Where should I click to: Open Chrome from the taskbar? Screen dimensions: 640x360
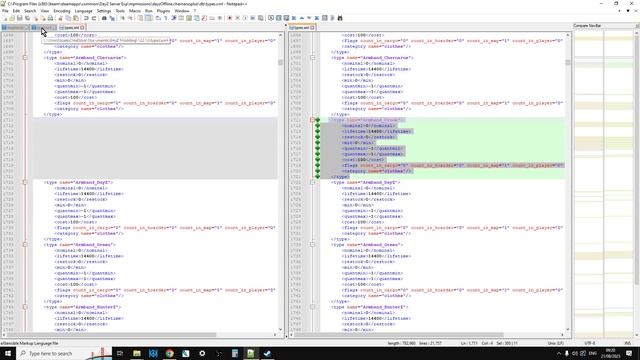169,353
